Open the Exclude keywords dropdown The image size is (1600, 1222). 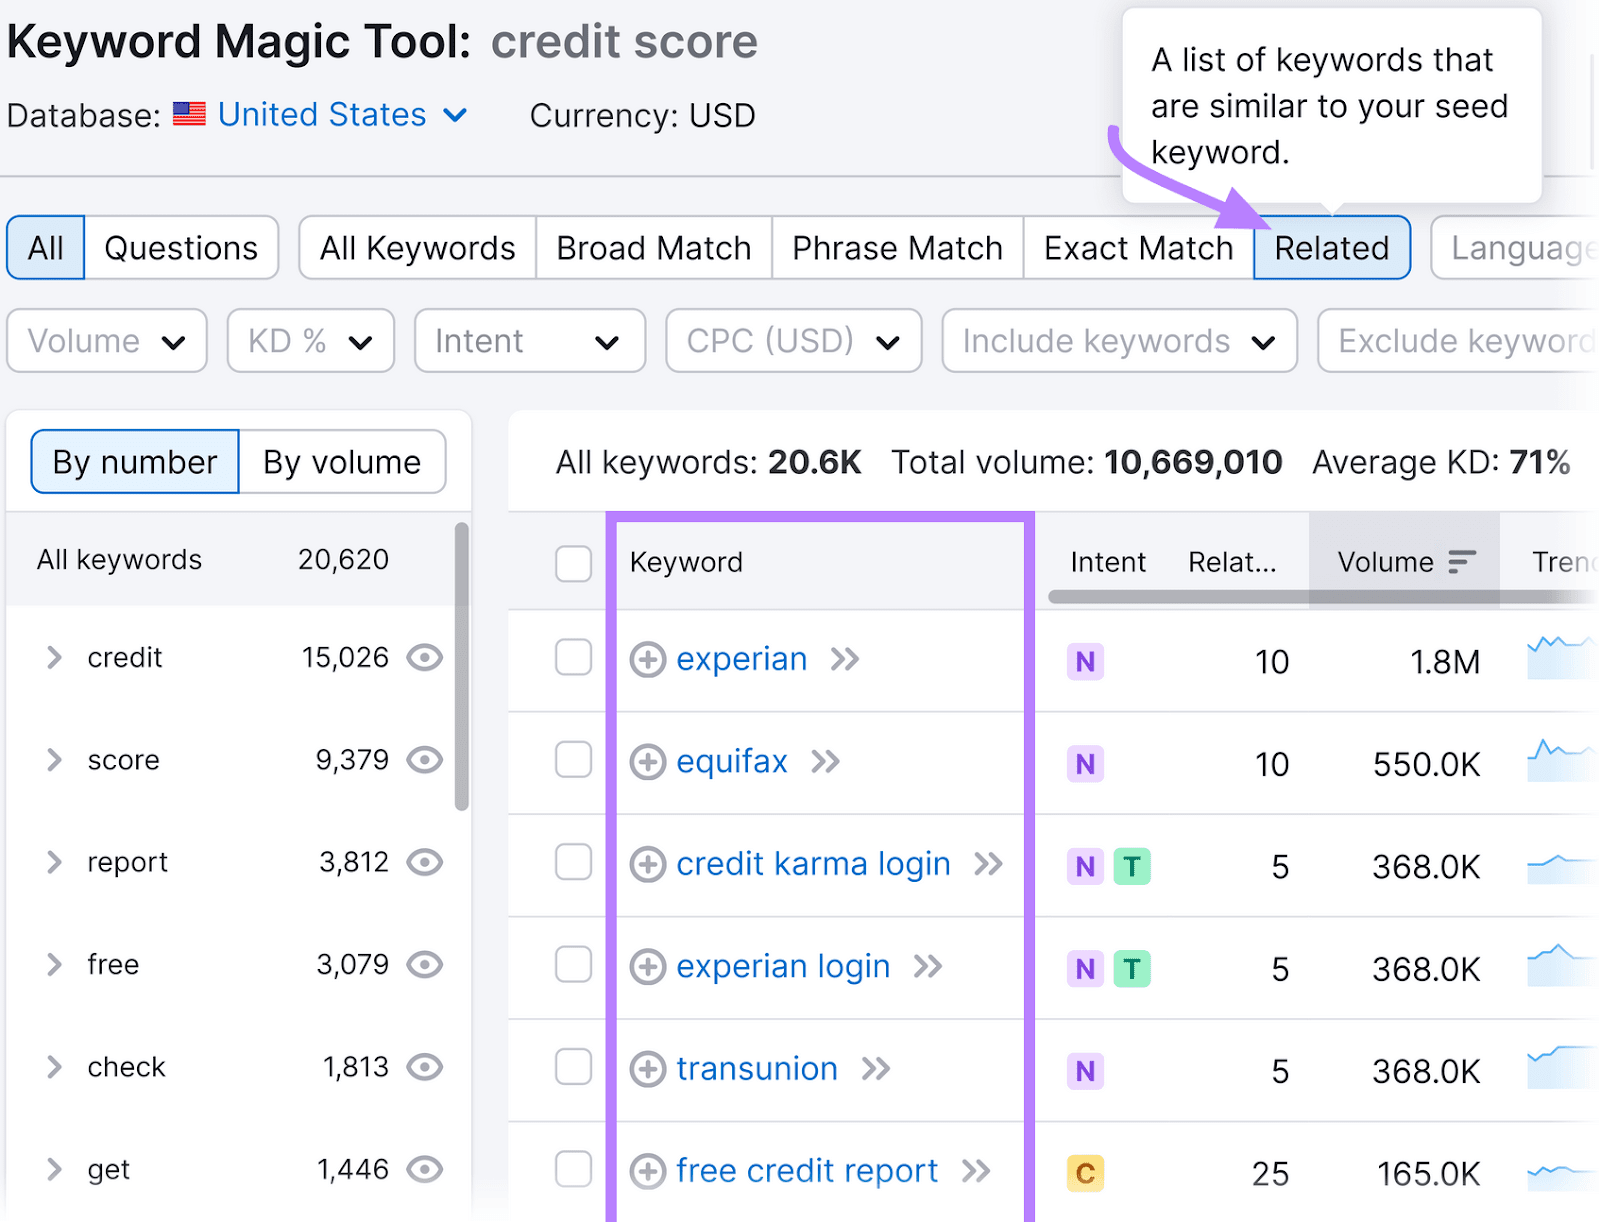tap(1459, 341)
